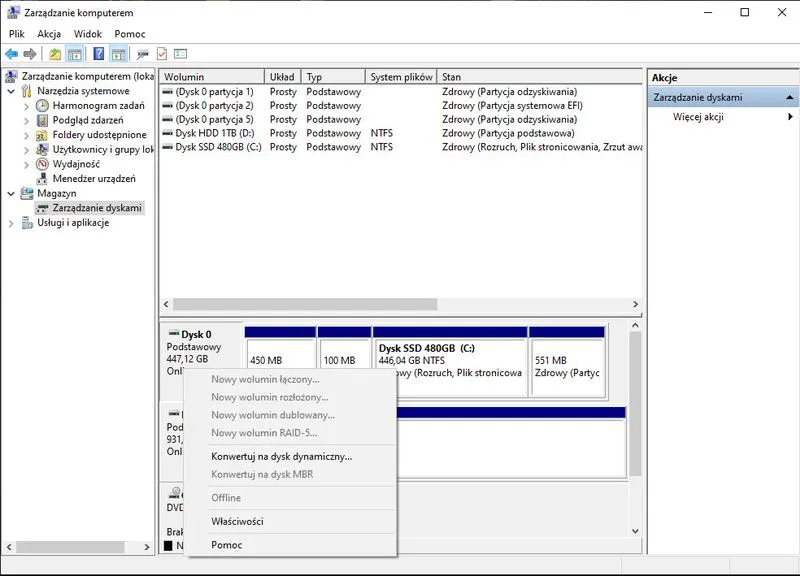The height and width of the screenshot is (576, 800).
Task: Open Podgląd zdarzeń in the sidebar
Action: tap(88, 120)
